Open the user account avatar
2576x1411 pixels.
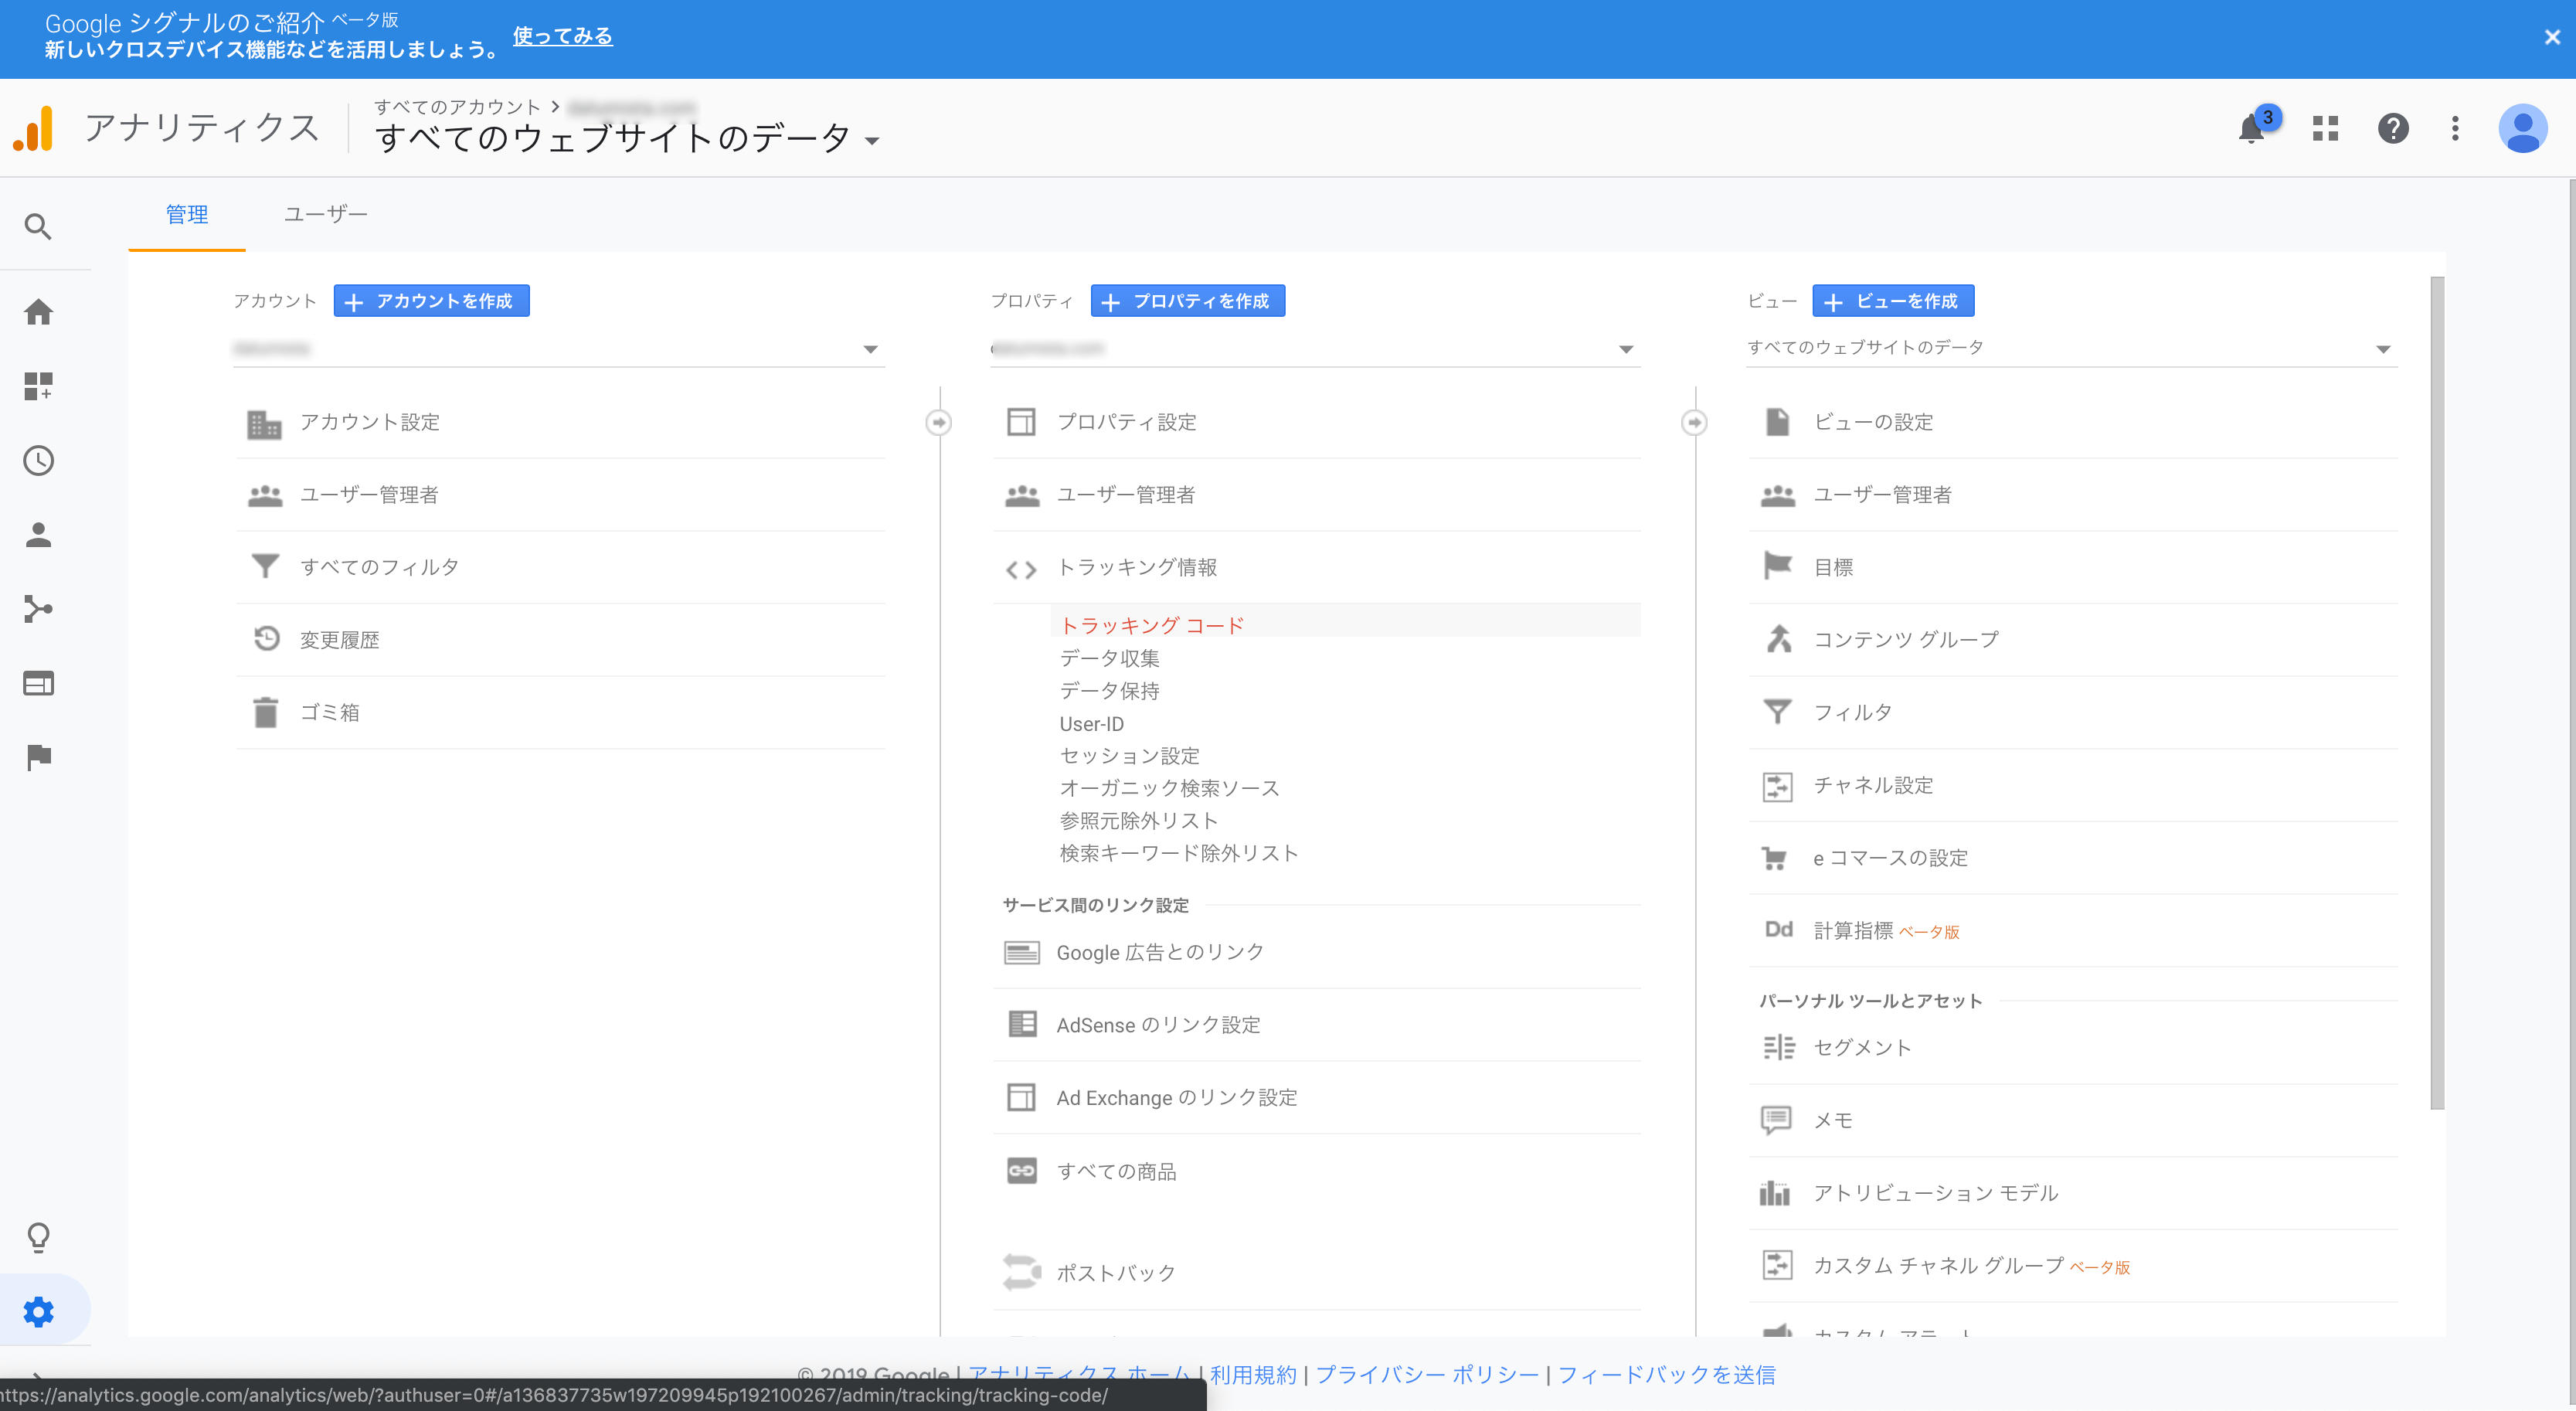2522,128
